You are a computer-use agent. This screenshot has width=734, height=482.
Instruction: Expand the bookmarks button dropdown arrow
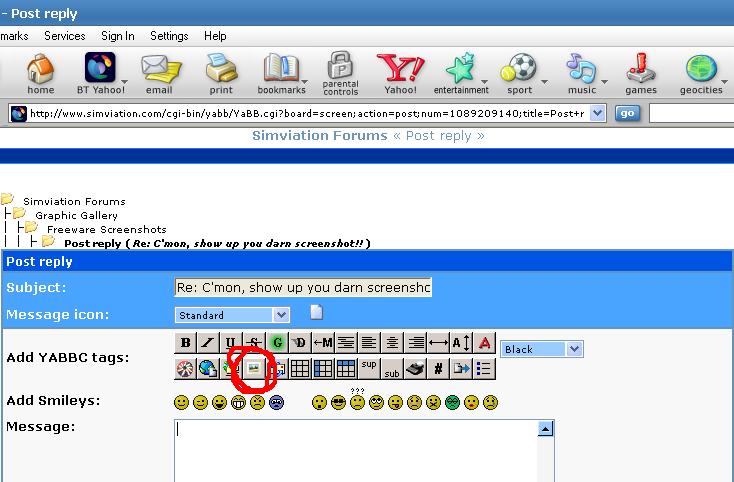(304, 82)
